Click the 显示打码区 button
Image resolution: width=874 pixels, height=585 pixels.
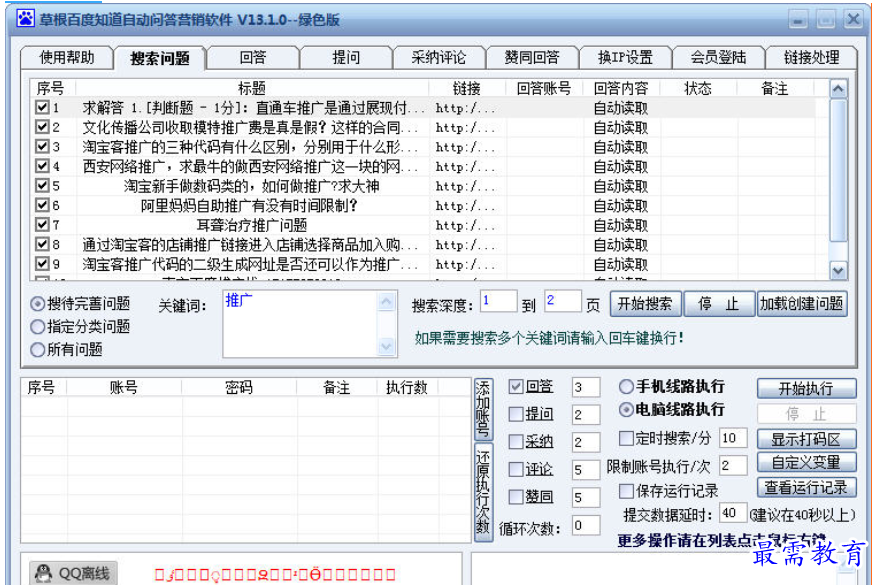coord(806,439)
